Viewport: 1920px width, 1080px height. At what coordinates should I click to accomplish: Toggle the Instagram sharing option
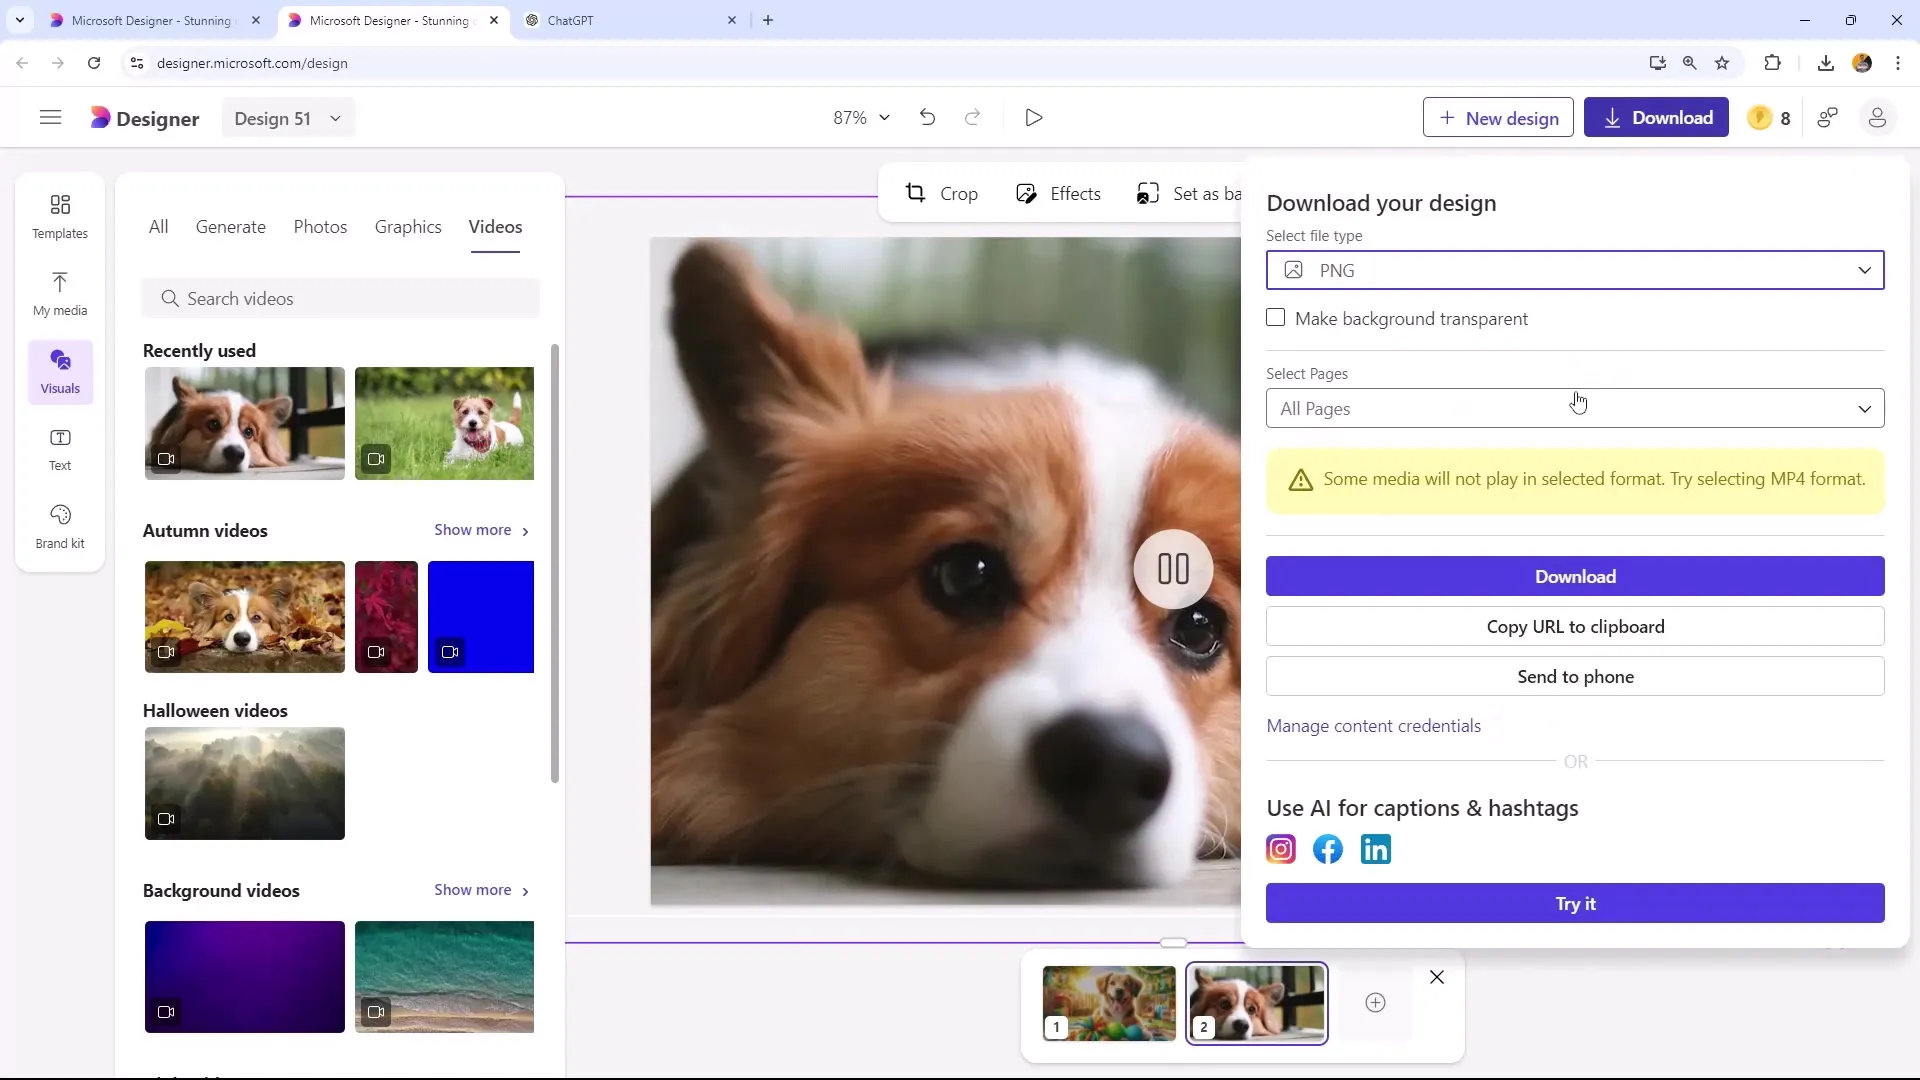1280,848
